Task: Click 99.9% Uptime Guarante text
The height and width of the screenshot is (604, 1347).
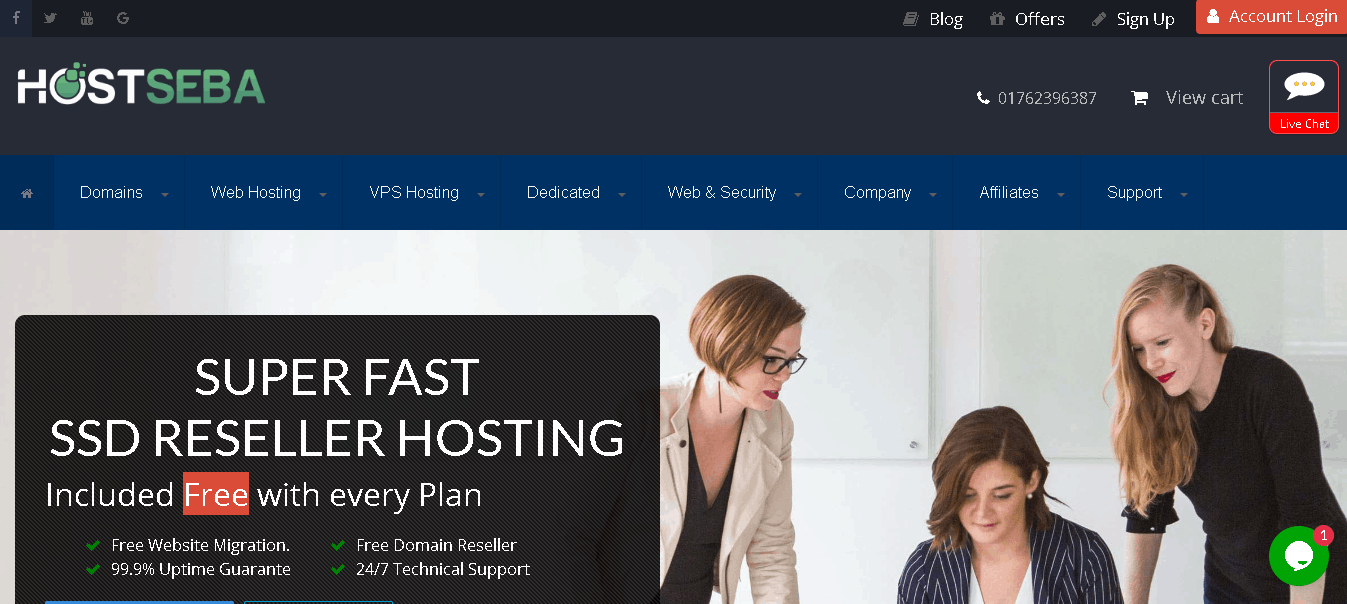Action: point(201,569)
